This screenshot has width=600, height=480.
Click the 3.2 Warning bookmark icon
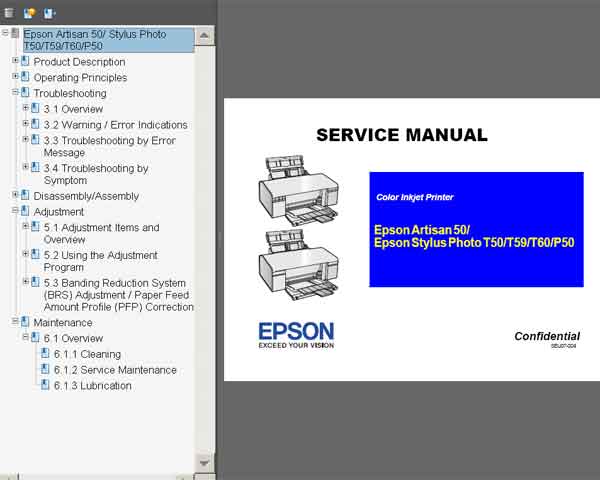(x=35, y=124)
